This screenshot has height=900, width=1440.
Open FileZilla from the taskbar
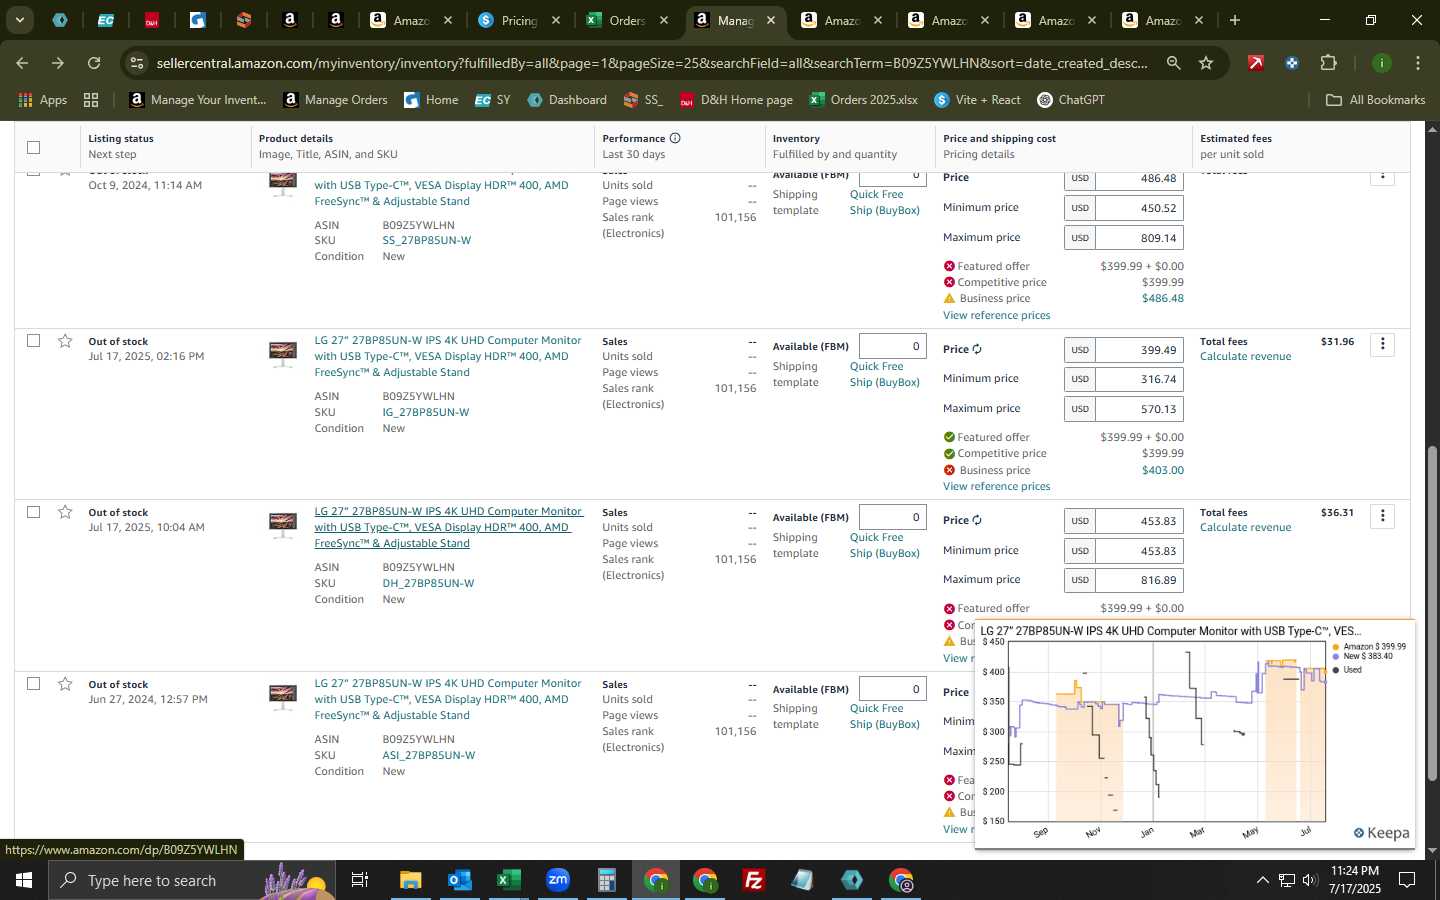click(x=754, y=880)
